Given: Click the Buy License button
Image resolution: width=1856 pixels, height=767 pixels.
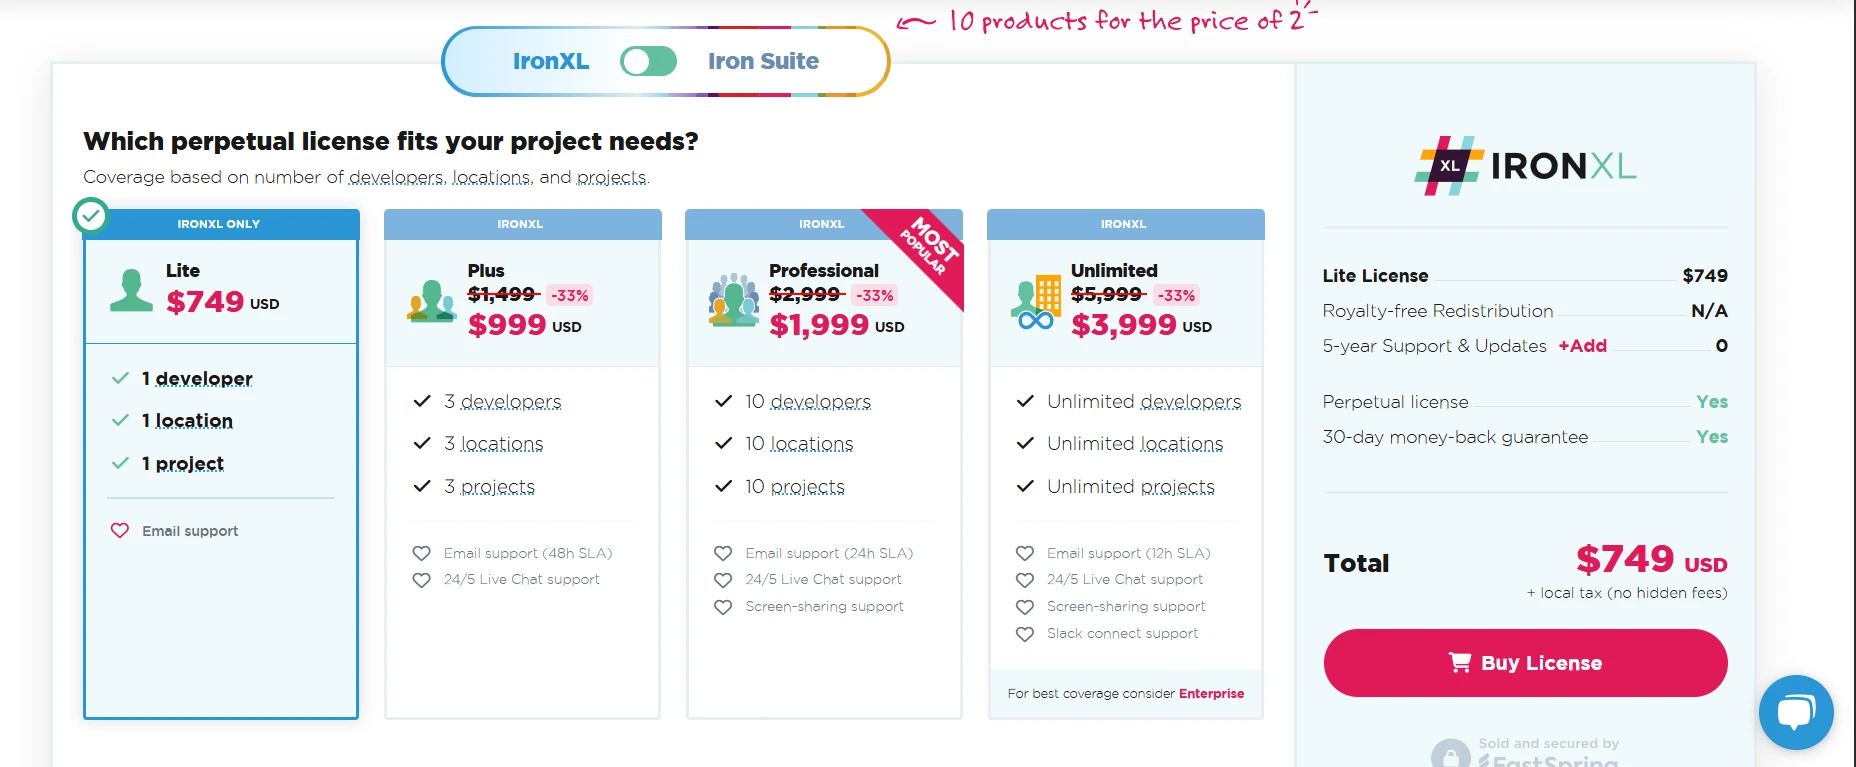Looking at the screenshot, I should pyautogui.click(x=1525, y=663).
